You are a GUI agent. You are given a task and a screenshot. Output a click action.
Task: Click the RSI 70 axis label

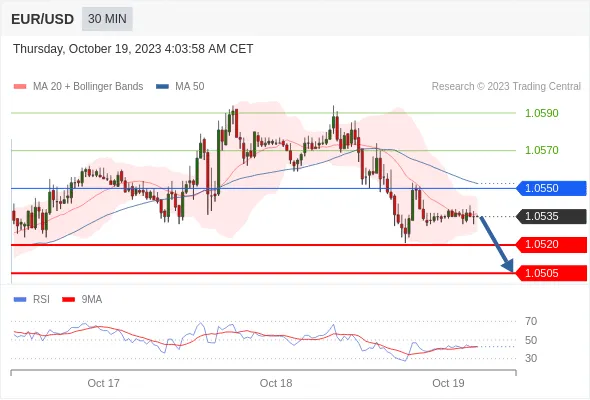[531, 321]
